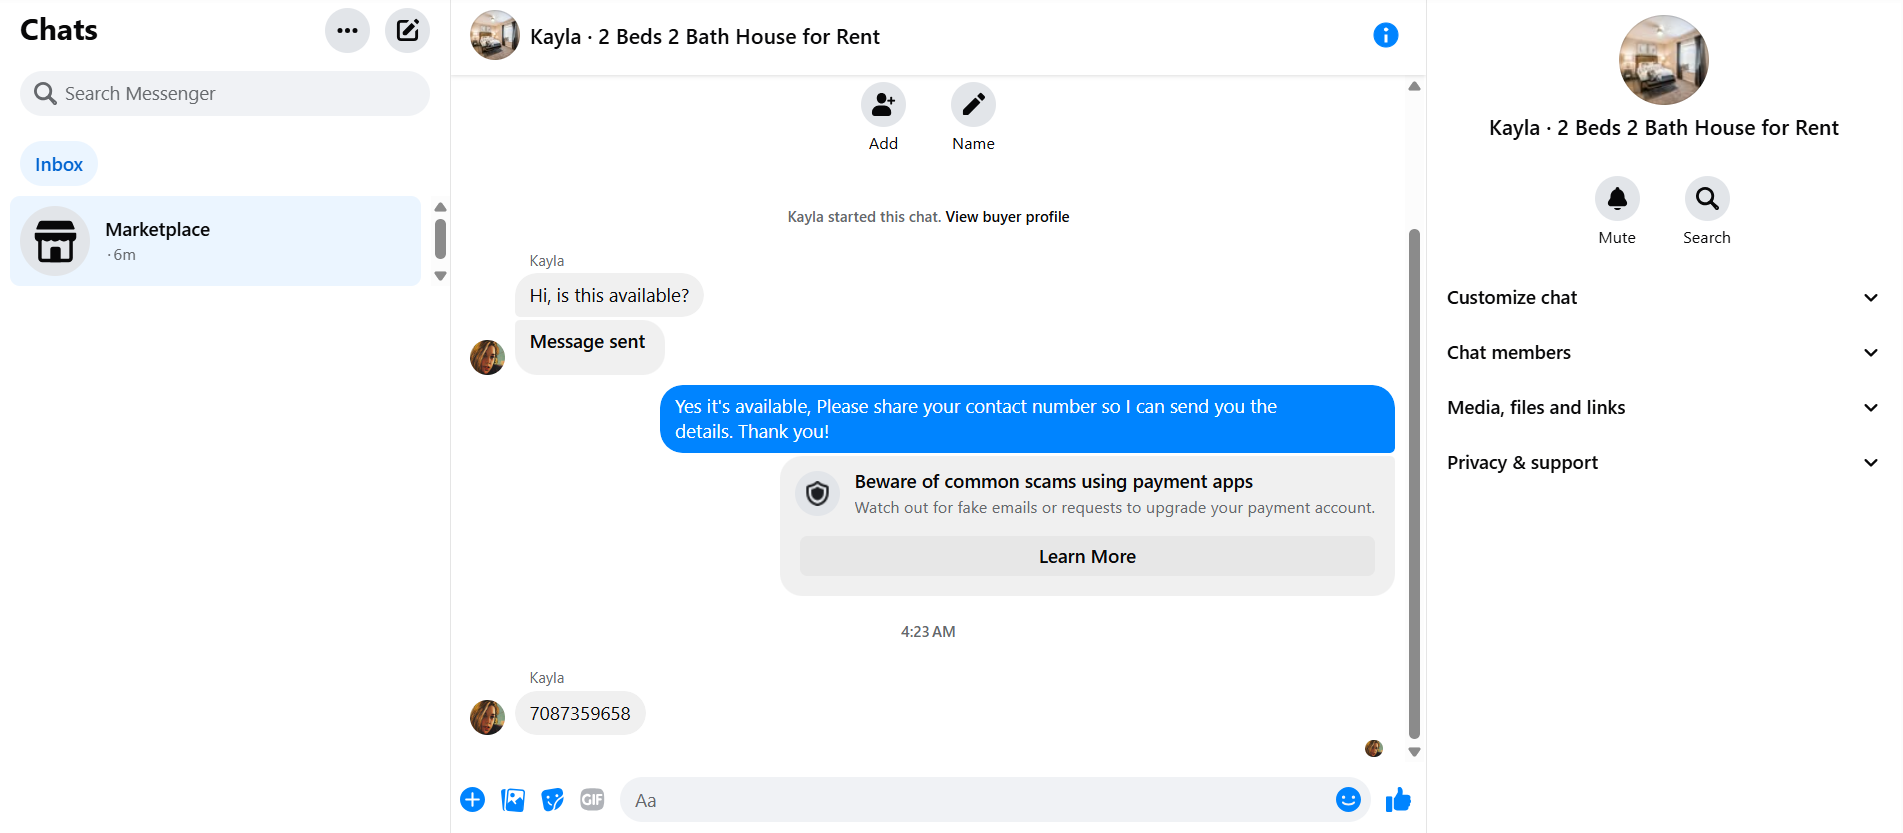The width and height of the screenshot is (1903, 833).
Task: Attach a photo using the image icon
Action: [x=513, y=800]
